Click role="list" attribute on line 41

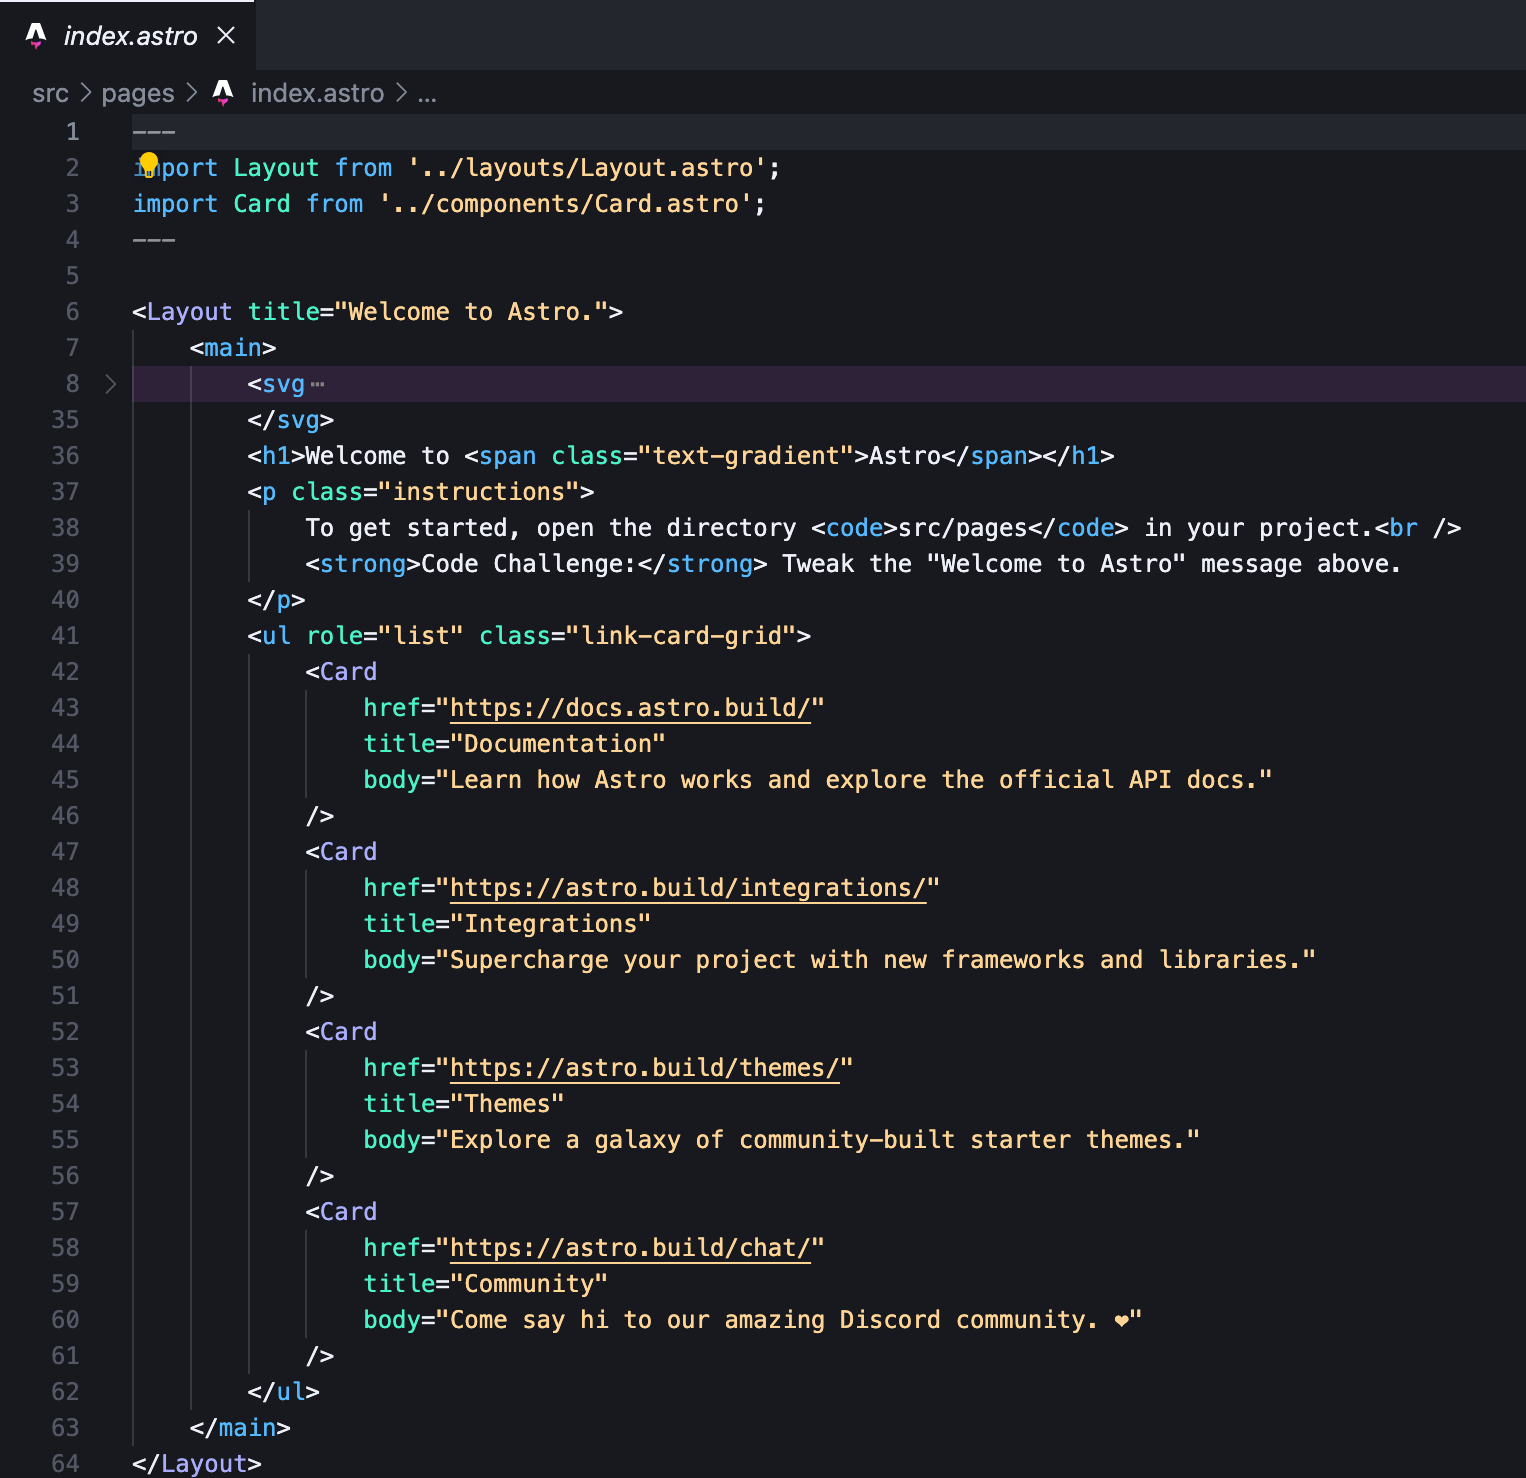pyautogui.click(x=385, y=636)
